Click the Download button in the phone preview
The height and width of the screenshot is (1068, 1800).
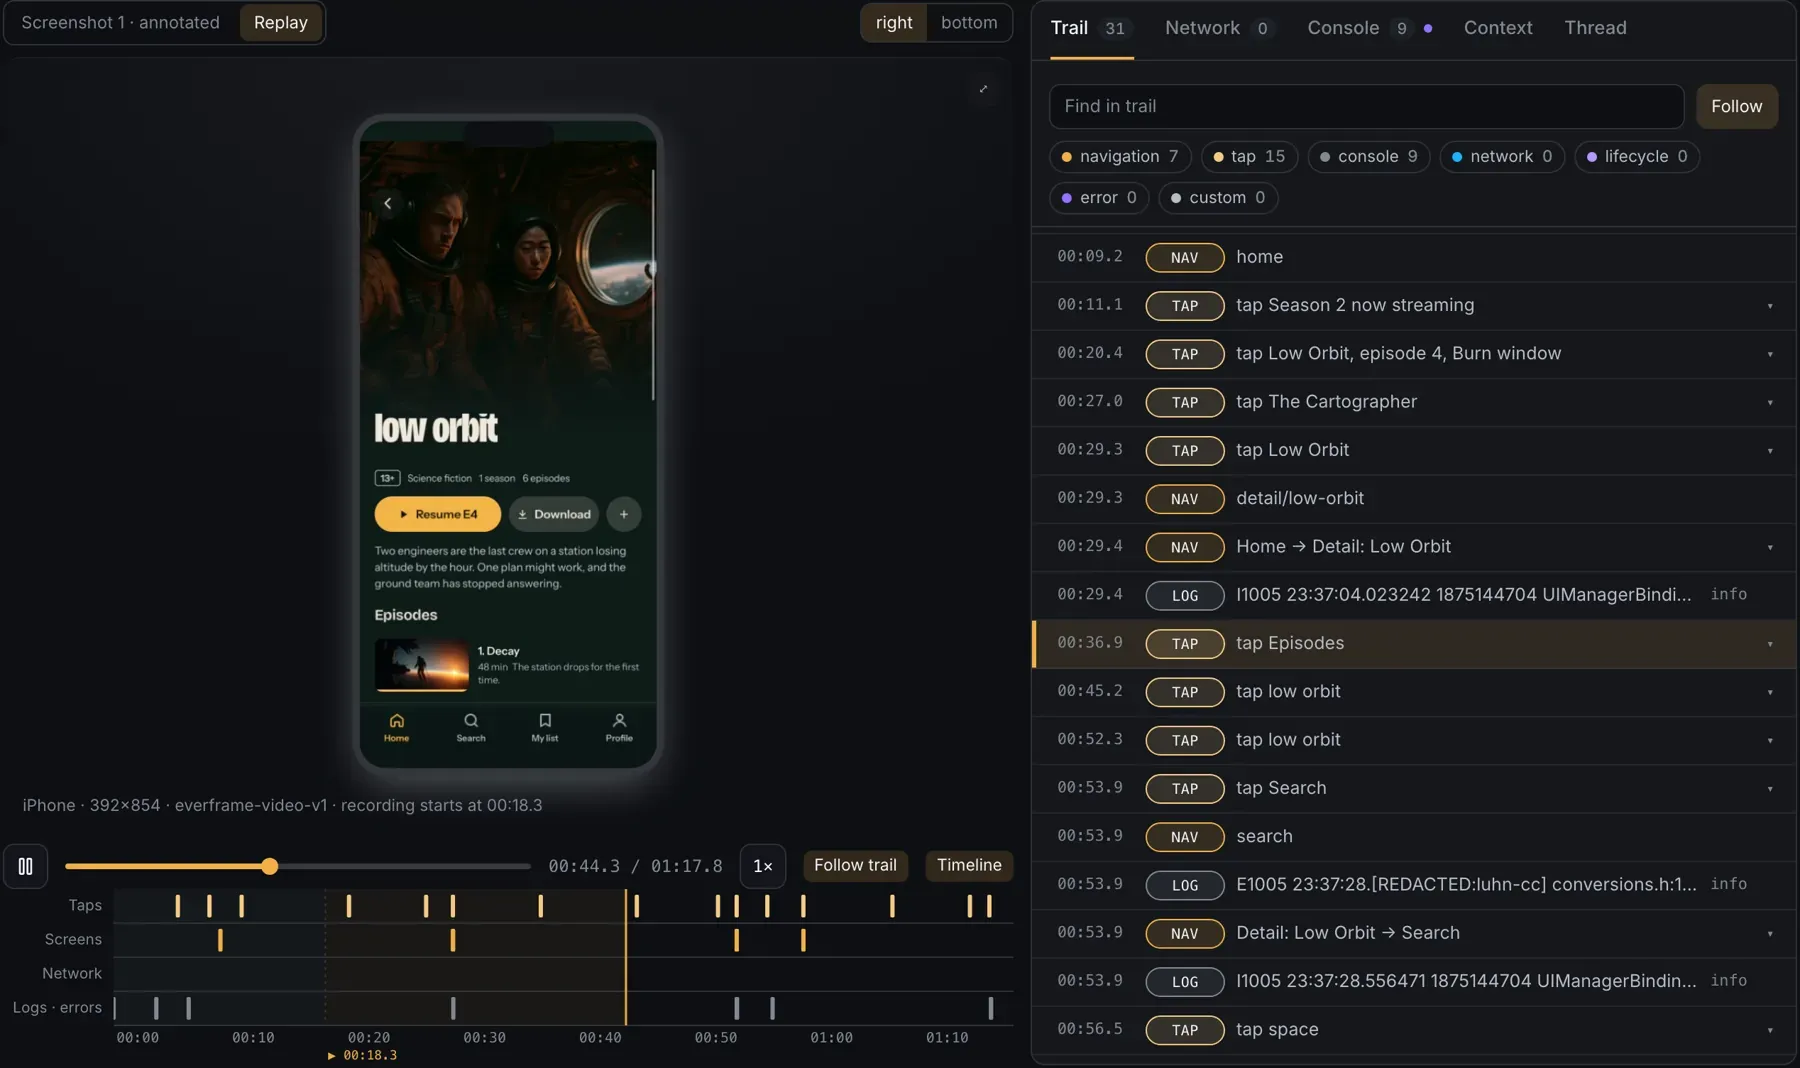click(554, 514)
